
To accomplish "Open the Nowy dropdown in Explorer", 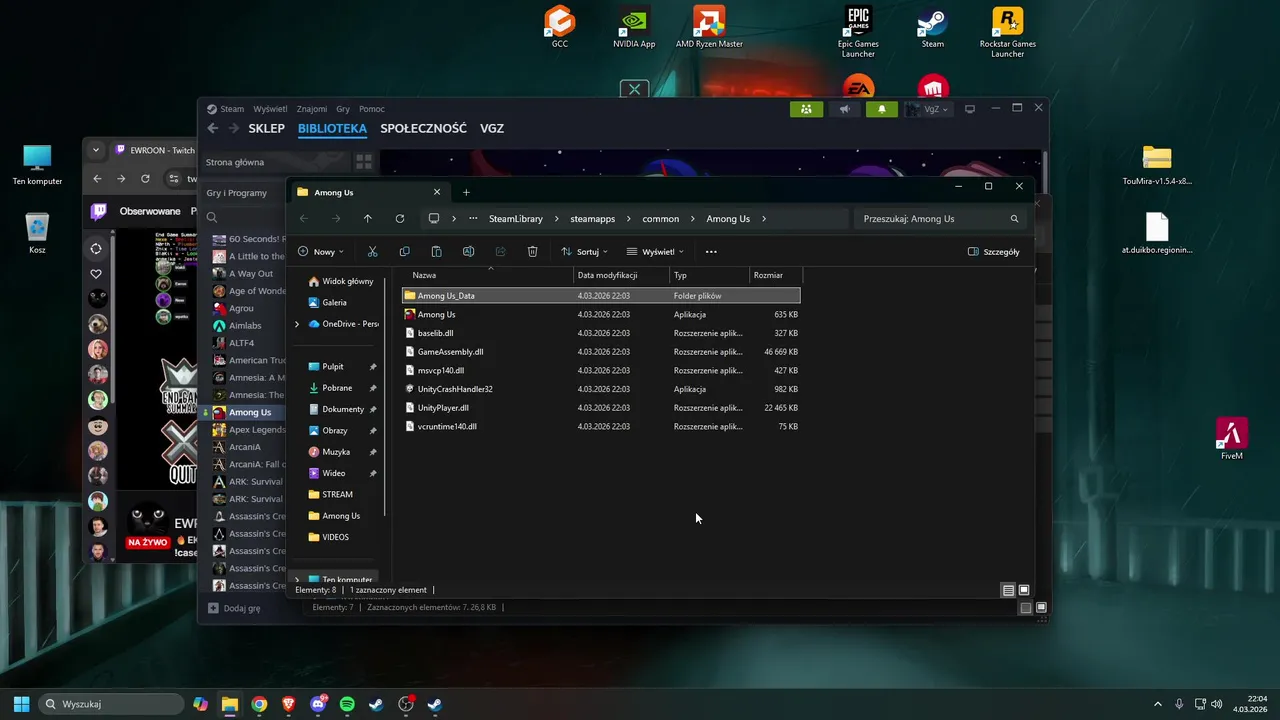I will 321,252.
